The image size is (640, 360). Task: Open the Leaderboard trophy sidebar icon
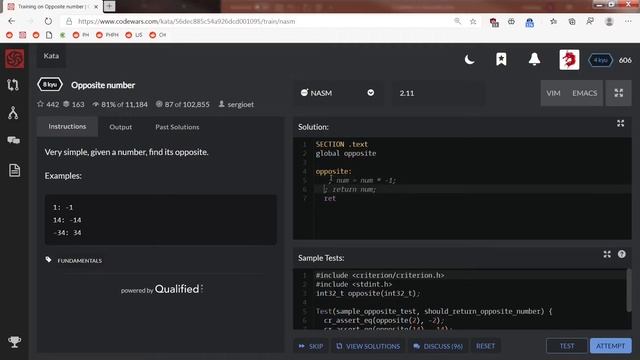pos(14,342)
